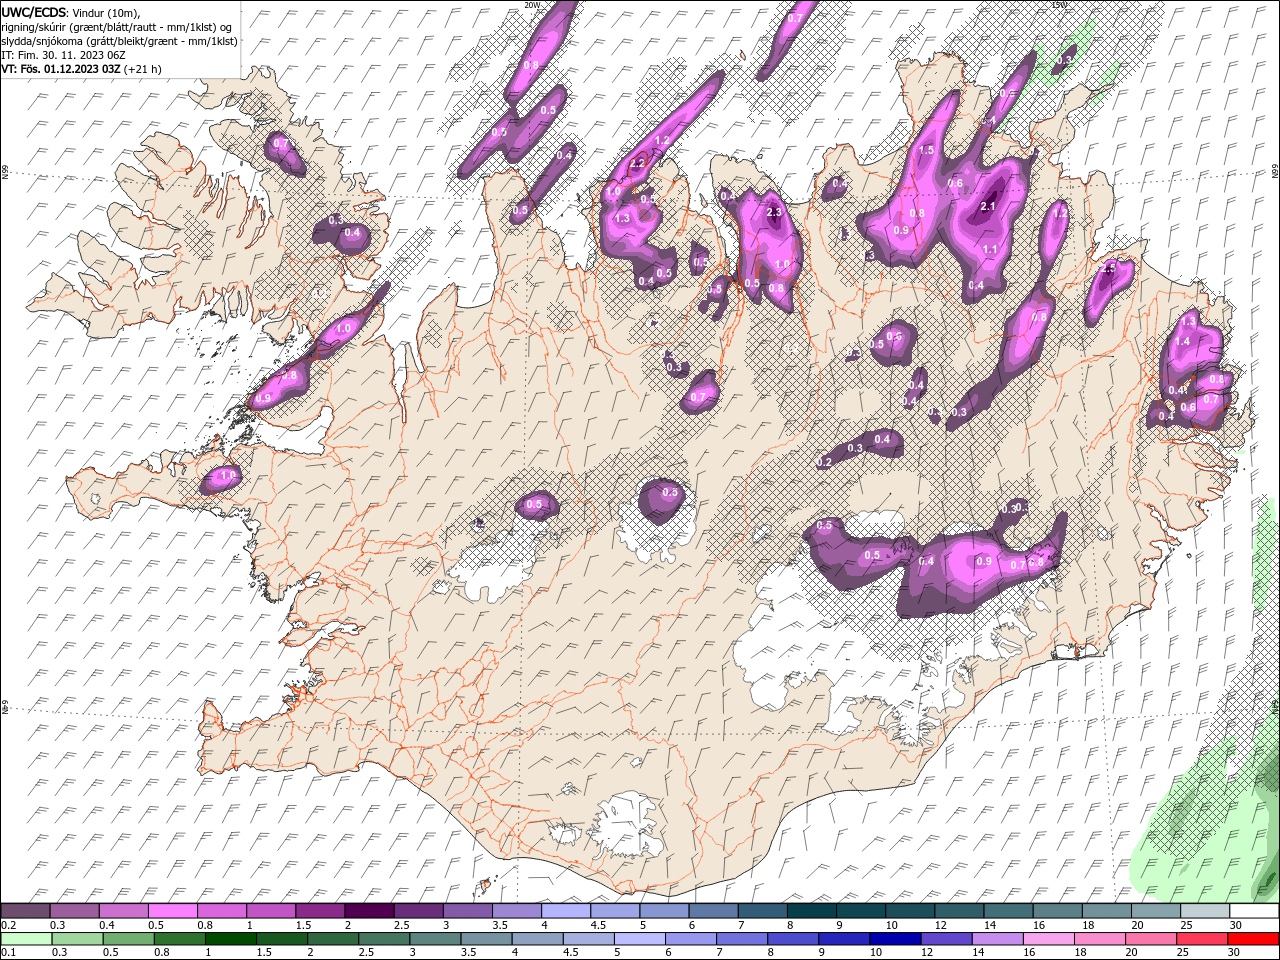Click the 2.3 snowfall value label on map

pos(773,212)
